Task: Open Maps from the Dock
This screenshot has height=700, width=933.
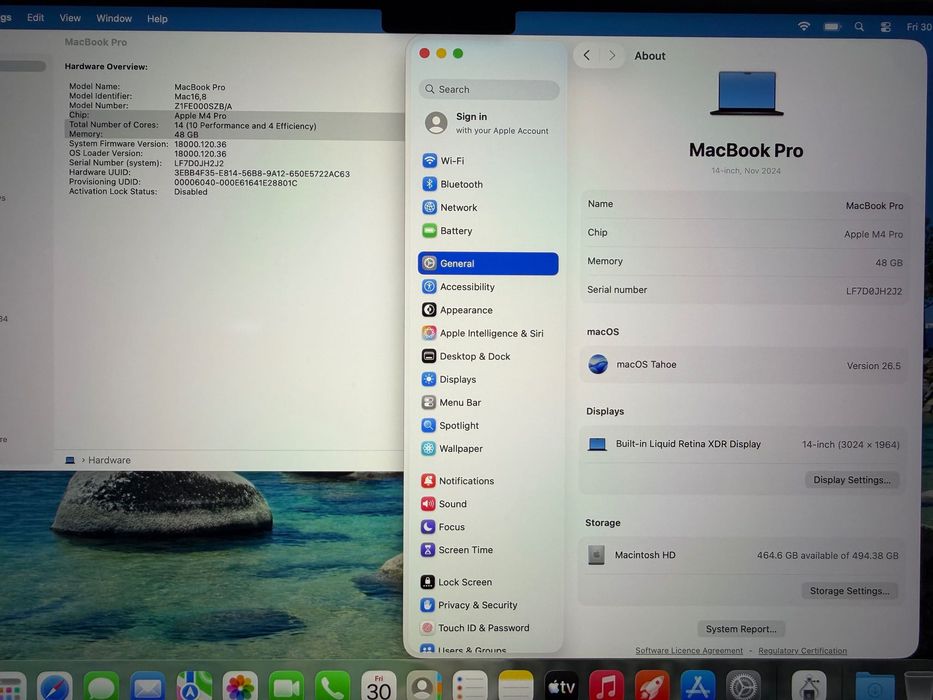Action: (x=194, y=686)
